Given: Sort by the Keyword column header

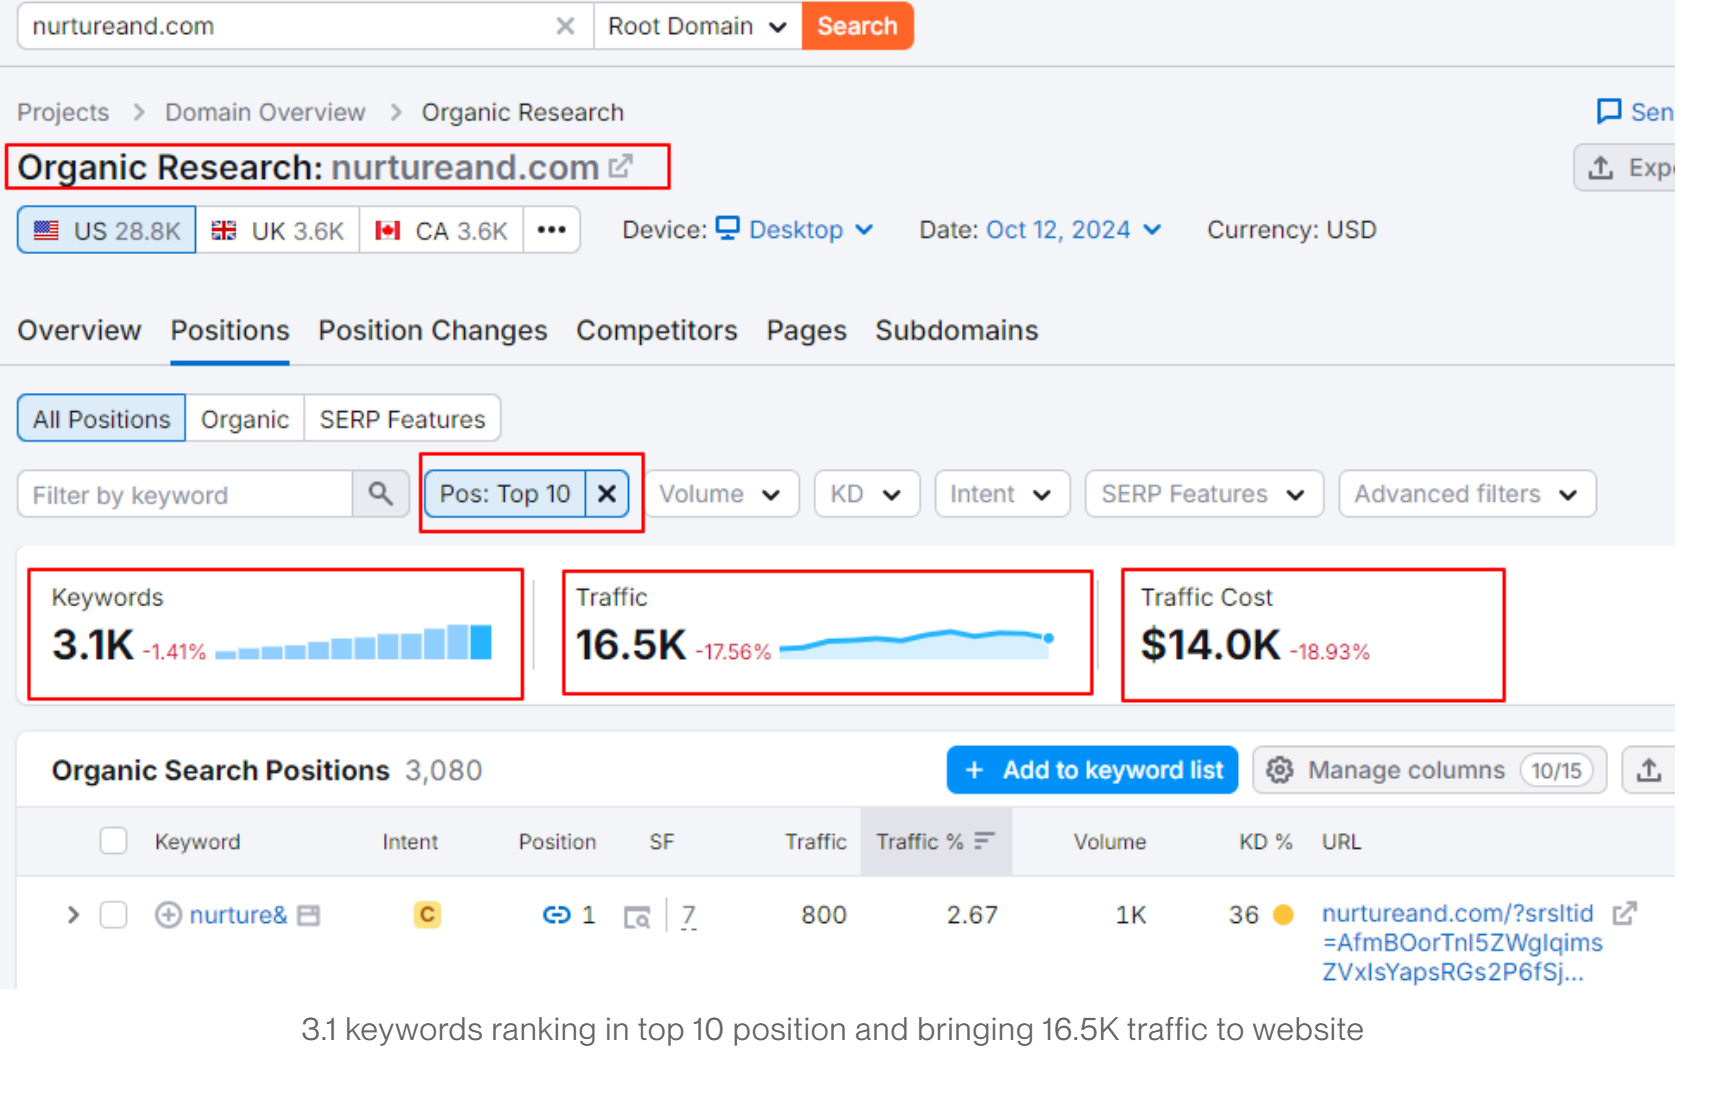Looking at the screenshot, I should tap(197, 842).
